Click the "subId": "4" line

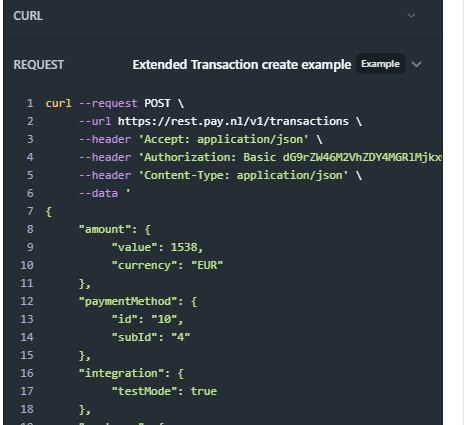[x=151, y=337]
